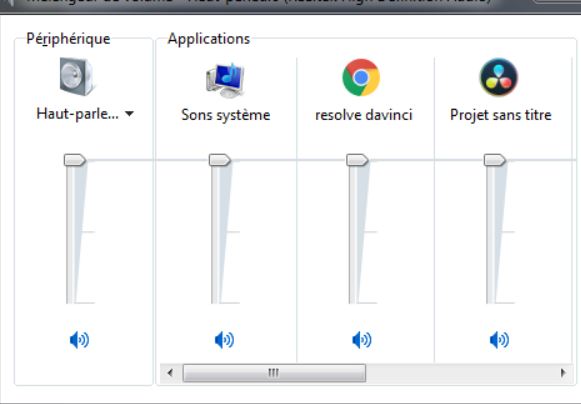Screen dimensions: 581x404
Task: Click the Haut-parle... device name label
Action: point(77,114)
